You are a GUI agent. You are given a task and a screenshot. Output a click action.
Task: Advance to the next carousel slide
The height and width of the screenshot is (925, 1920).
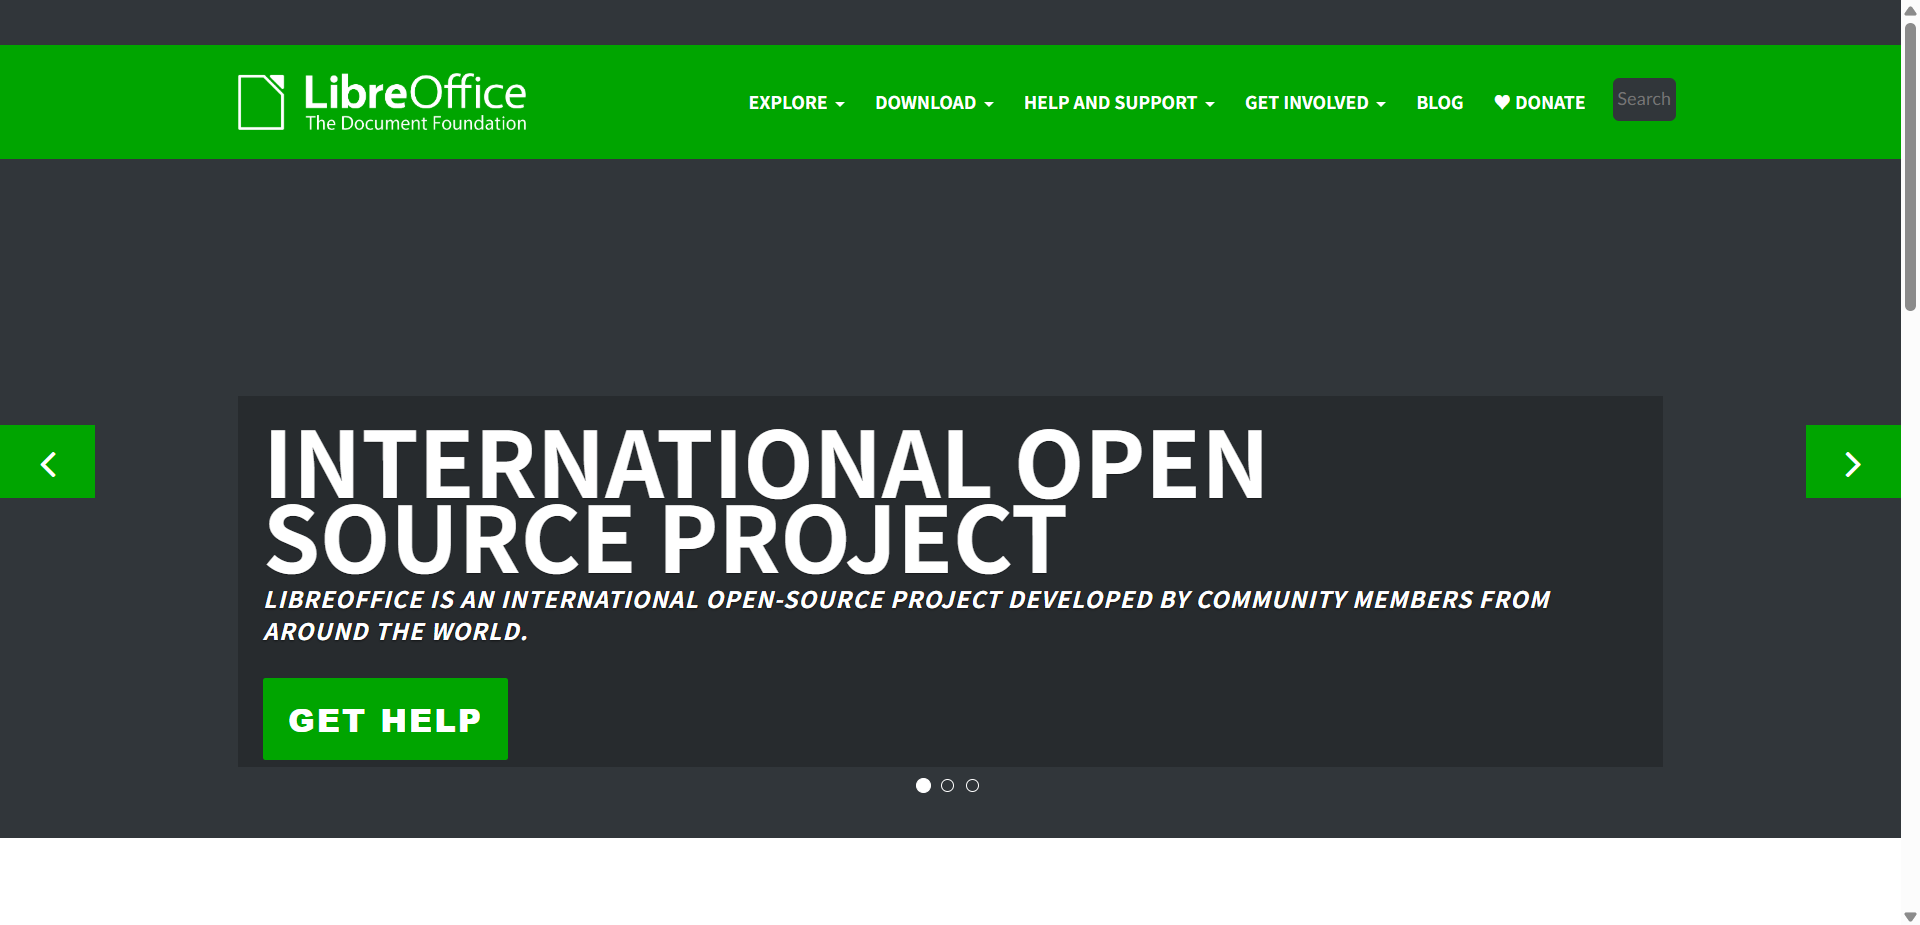click(x=1852, y=462)
